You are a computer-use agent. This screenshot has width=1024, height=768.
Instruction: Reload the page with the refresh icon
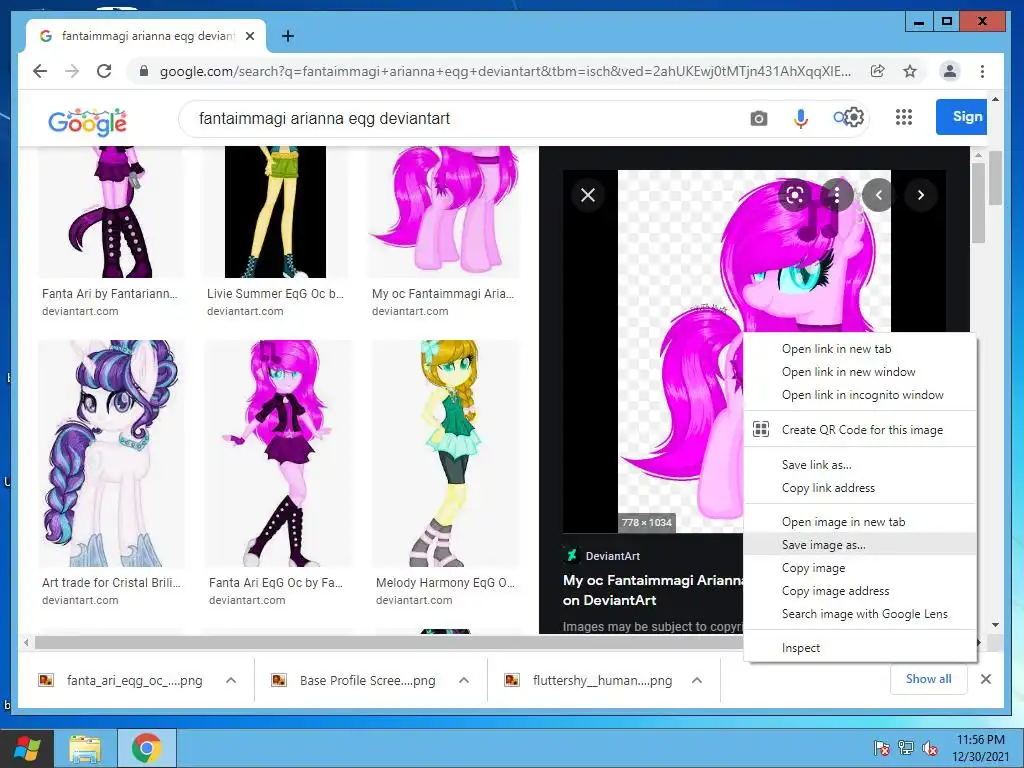(104, 71)
